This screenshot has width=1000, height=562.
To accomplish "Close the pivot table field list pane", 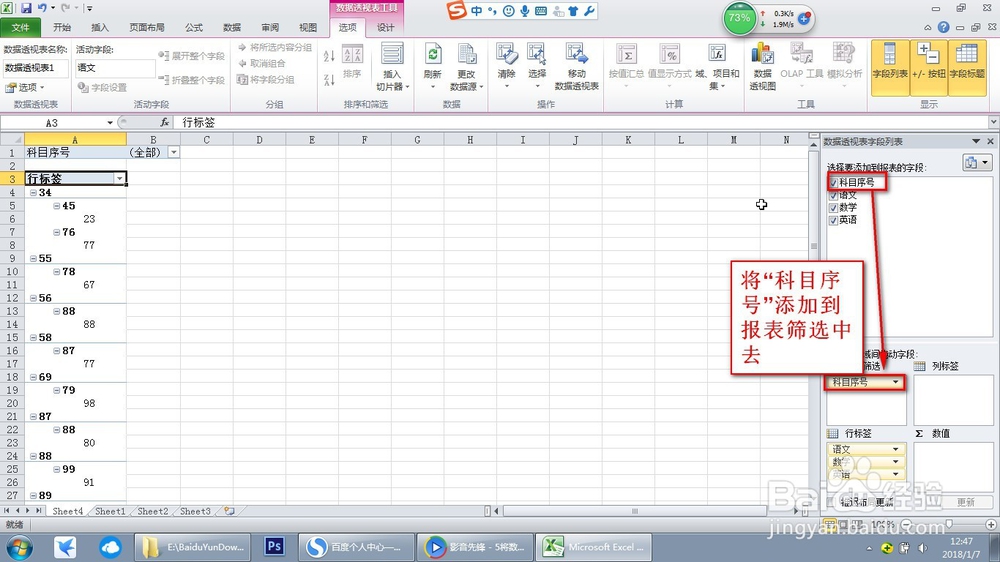I will 990,142.
